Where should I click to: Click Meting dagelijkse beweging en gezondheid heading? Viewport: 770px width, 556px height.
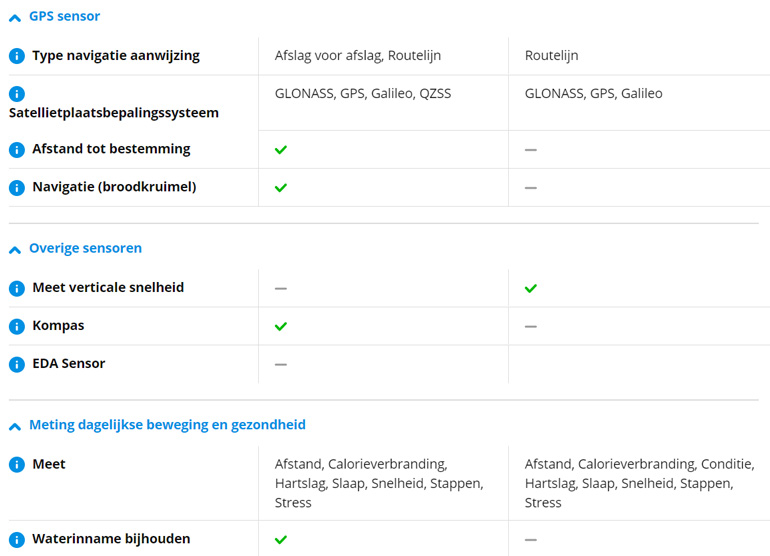point(167,425)
